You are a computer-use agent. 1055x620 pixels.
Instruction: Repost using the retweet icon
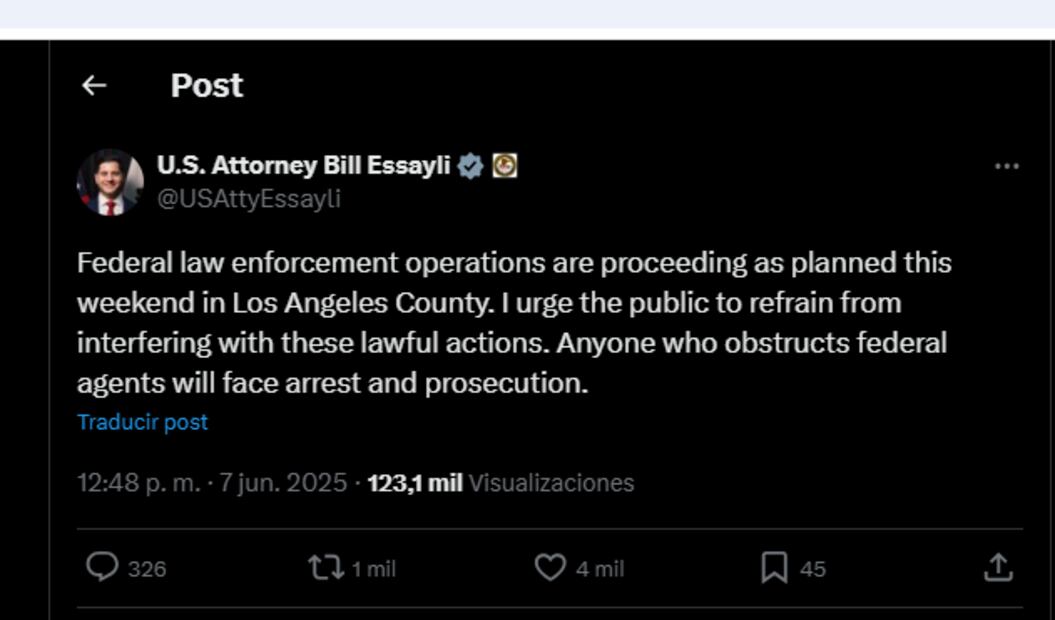click(324, 568)
